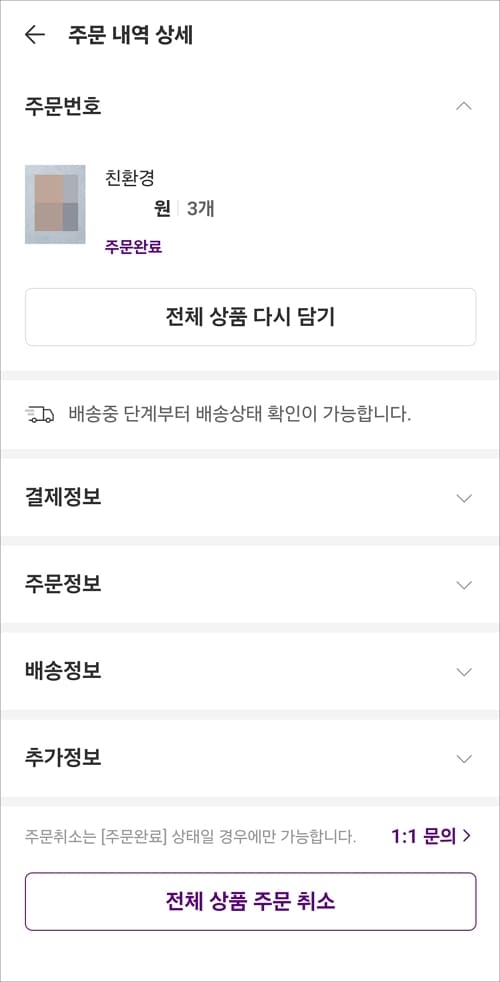Select the 친환경 product name

pos(129,178)
